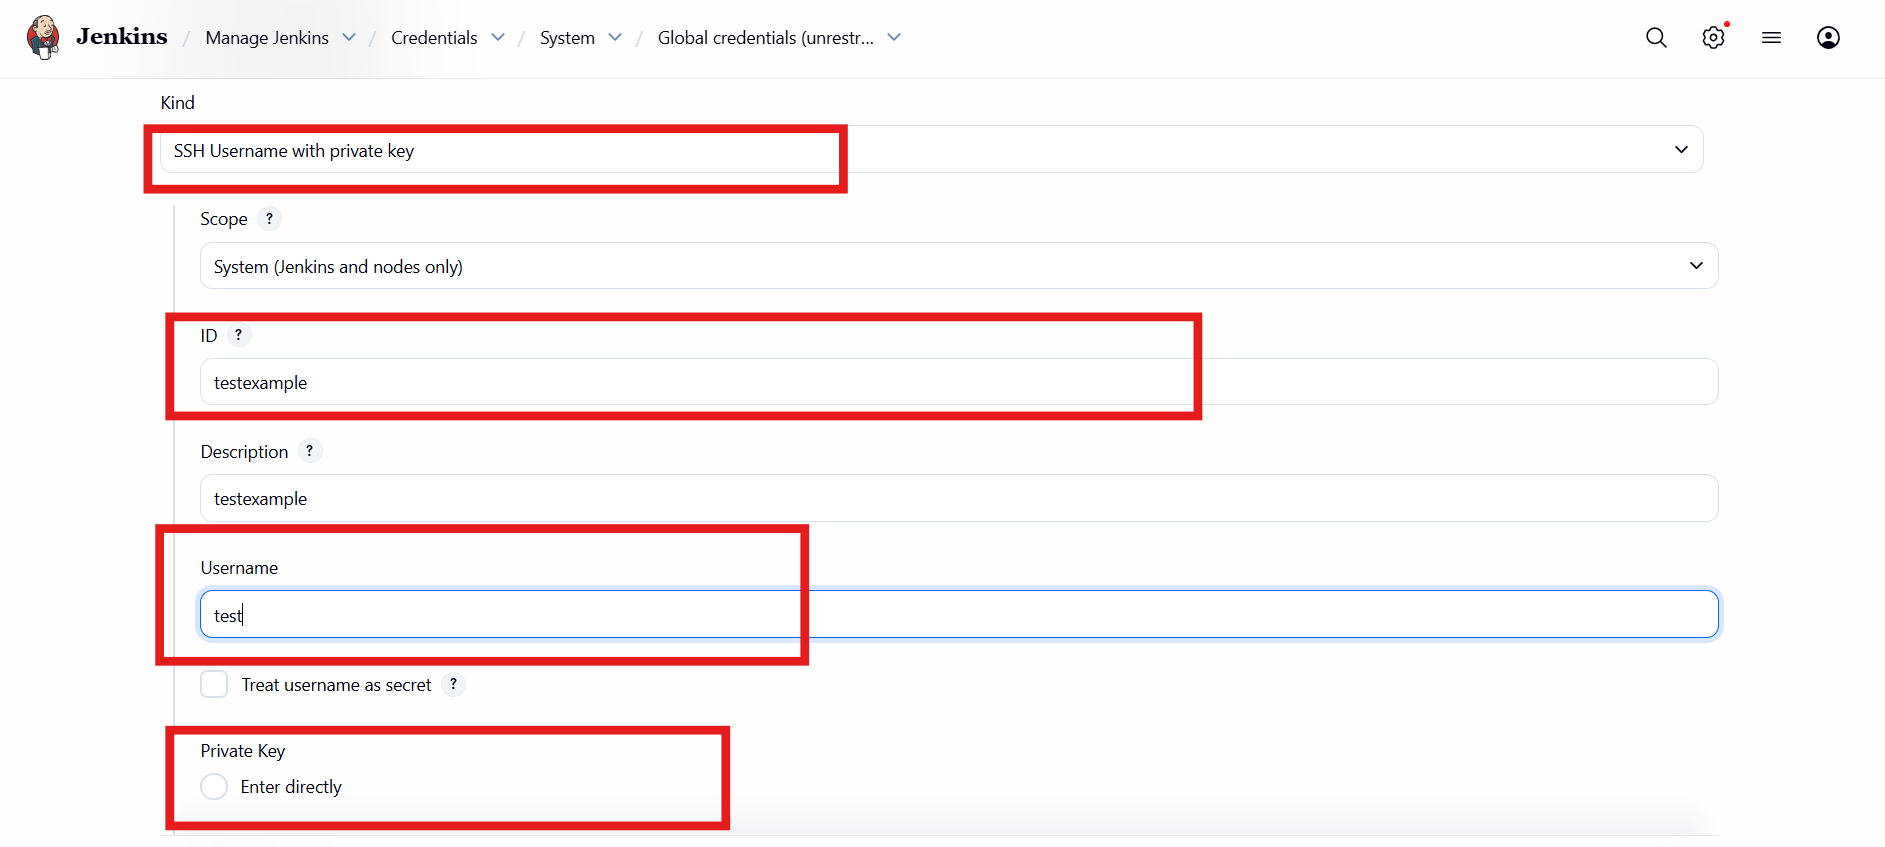Click the Jenkins butler logo icon

pos(43,37)
